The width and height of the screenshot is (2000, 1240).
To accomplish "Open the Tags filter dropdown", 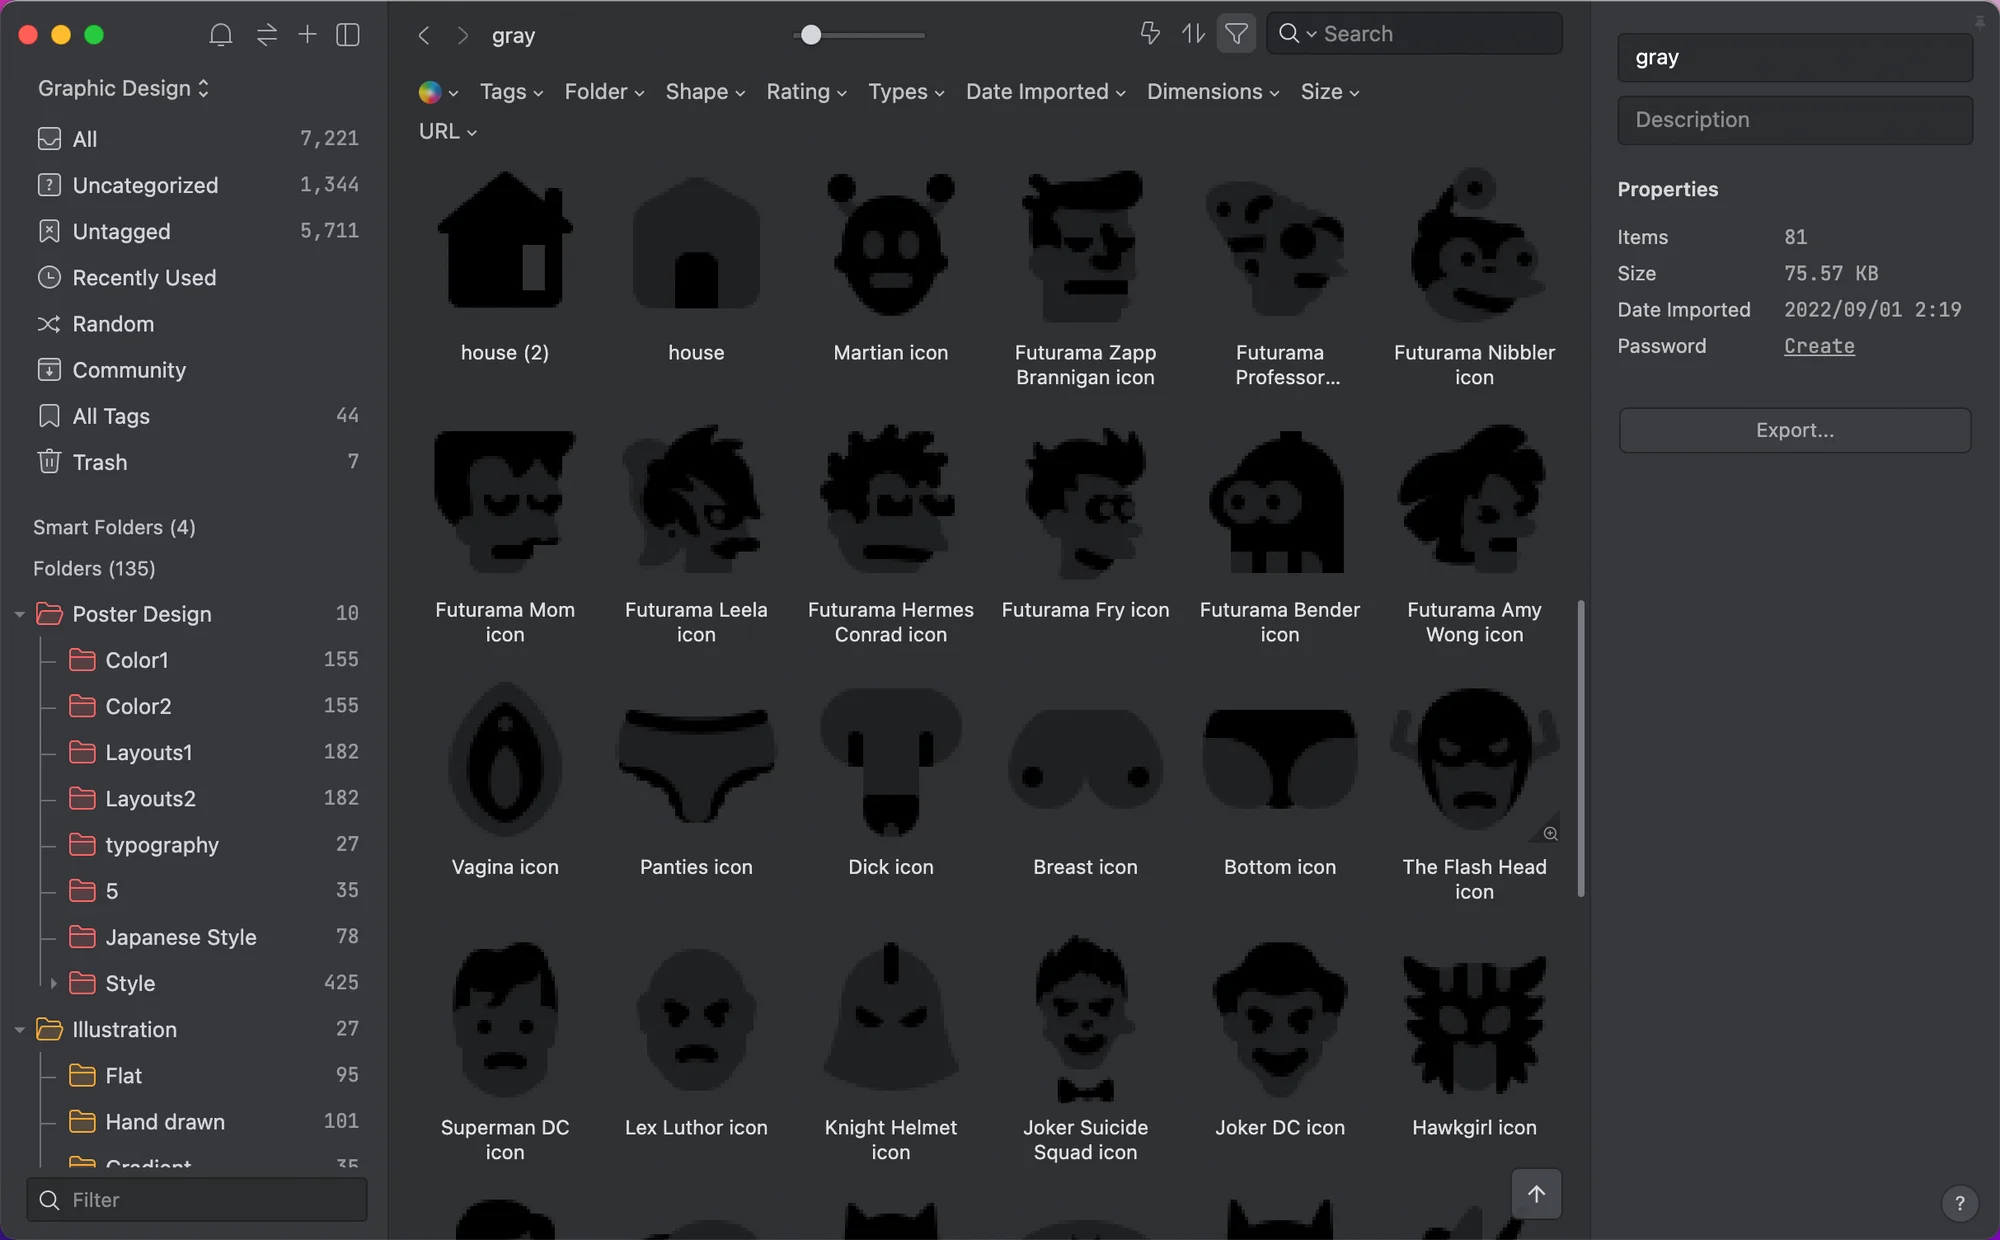I will tap(511, 92).
